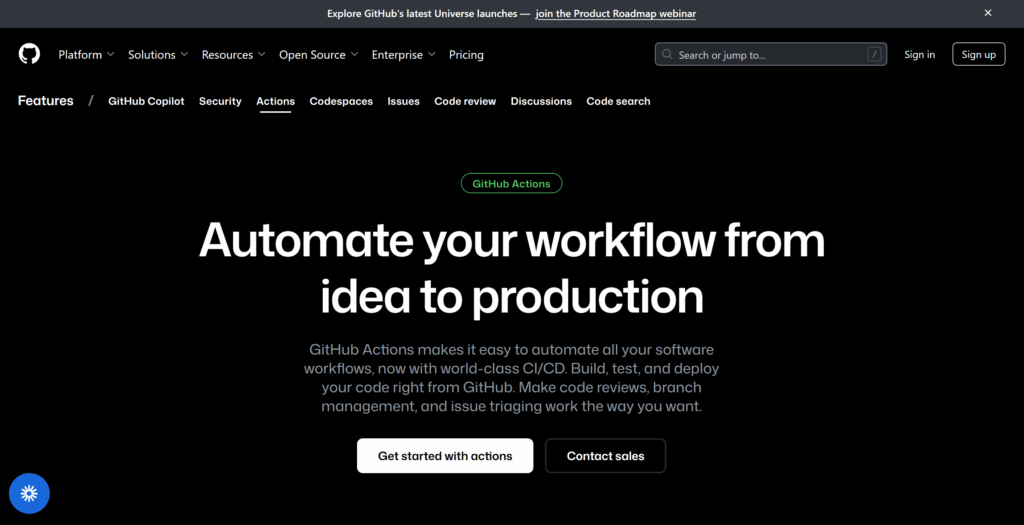
Task: Go to the GitHub Copilot tab
Action: pos(146,101)
